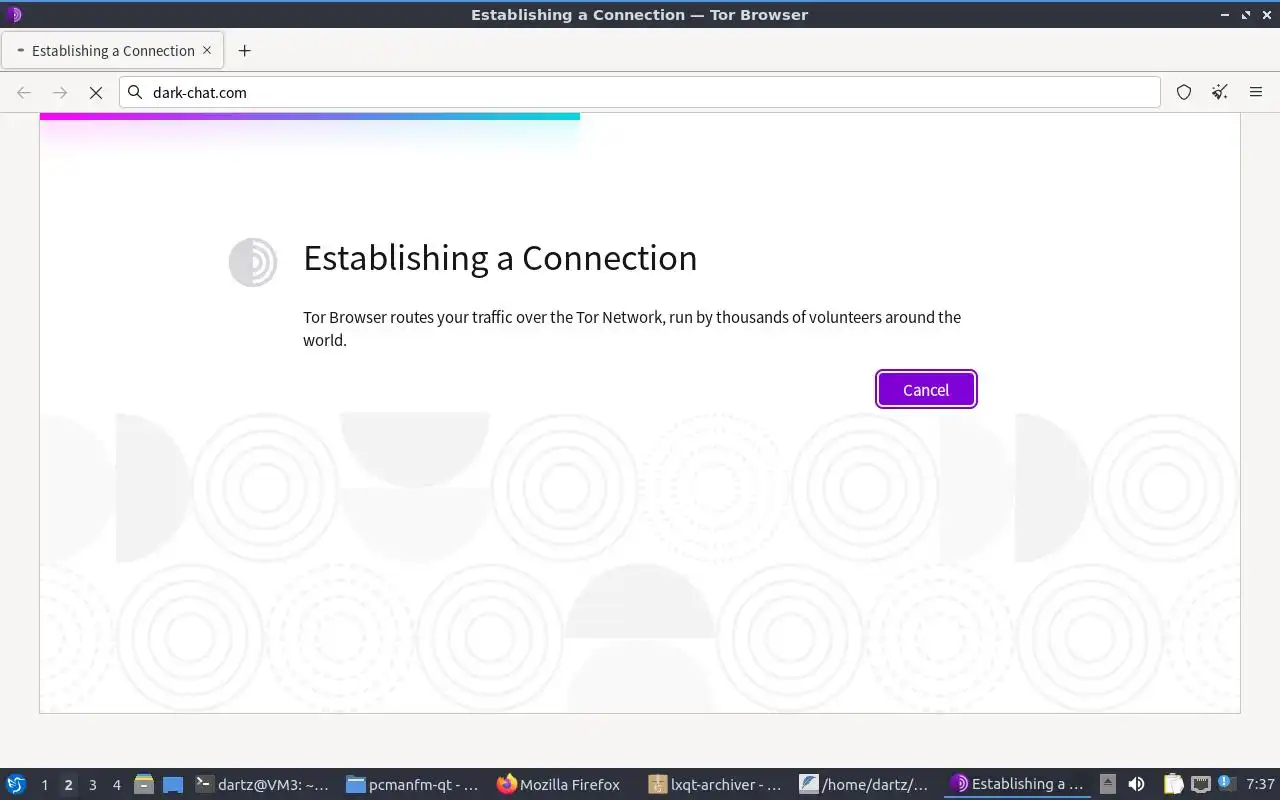Cancel the Tor connection attempt

click(x=926, y=390)
